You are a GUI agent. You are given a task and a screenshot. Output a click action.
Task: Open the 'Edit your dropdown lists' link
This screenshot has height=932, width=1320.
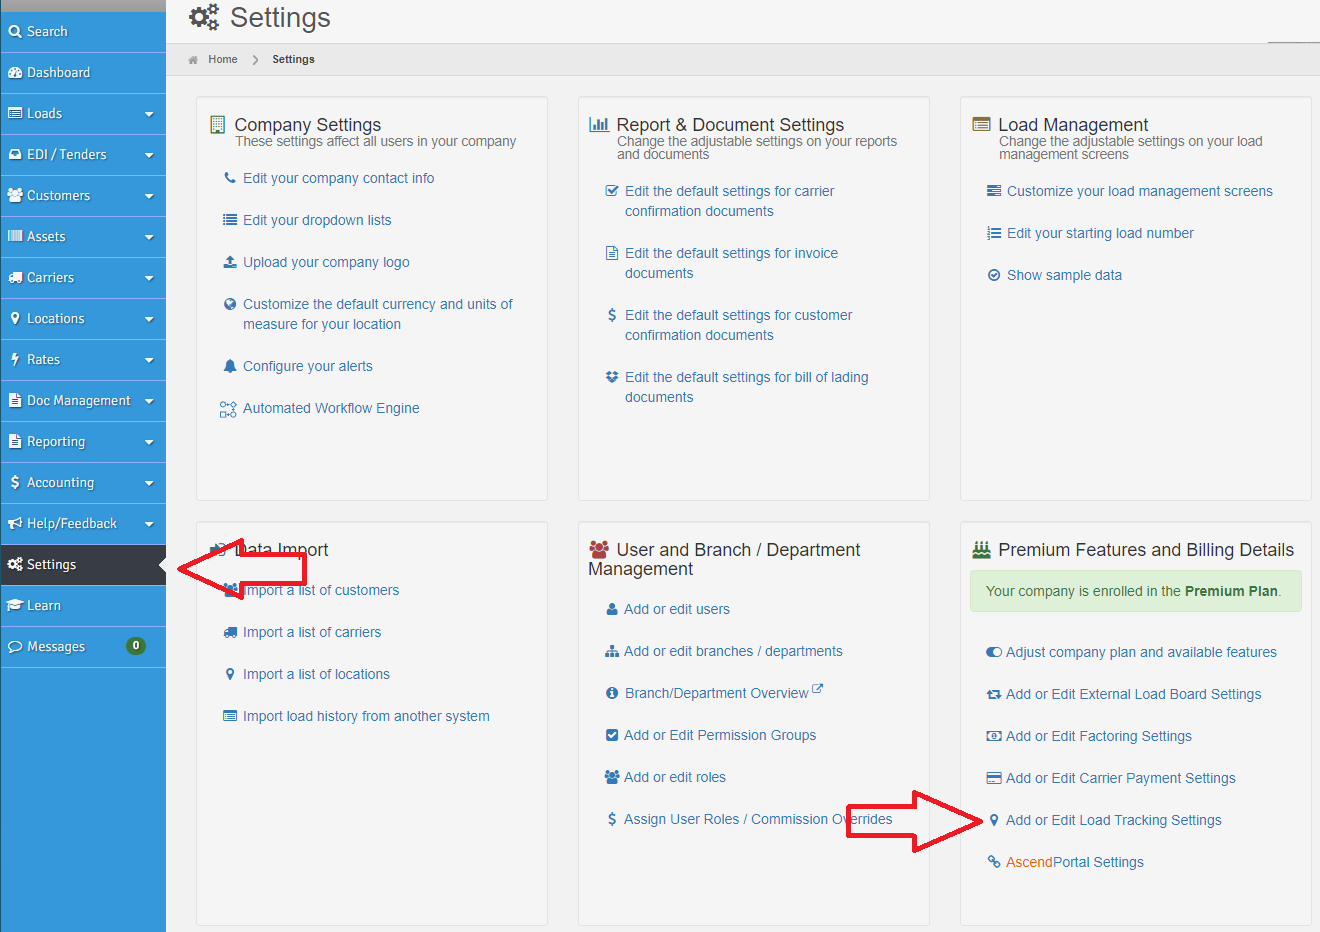click(317, 220)
